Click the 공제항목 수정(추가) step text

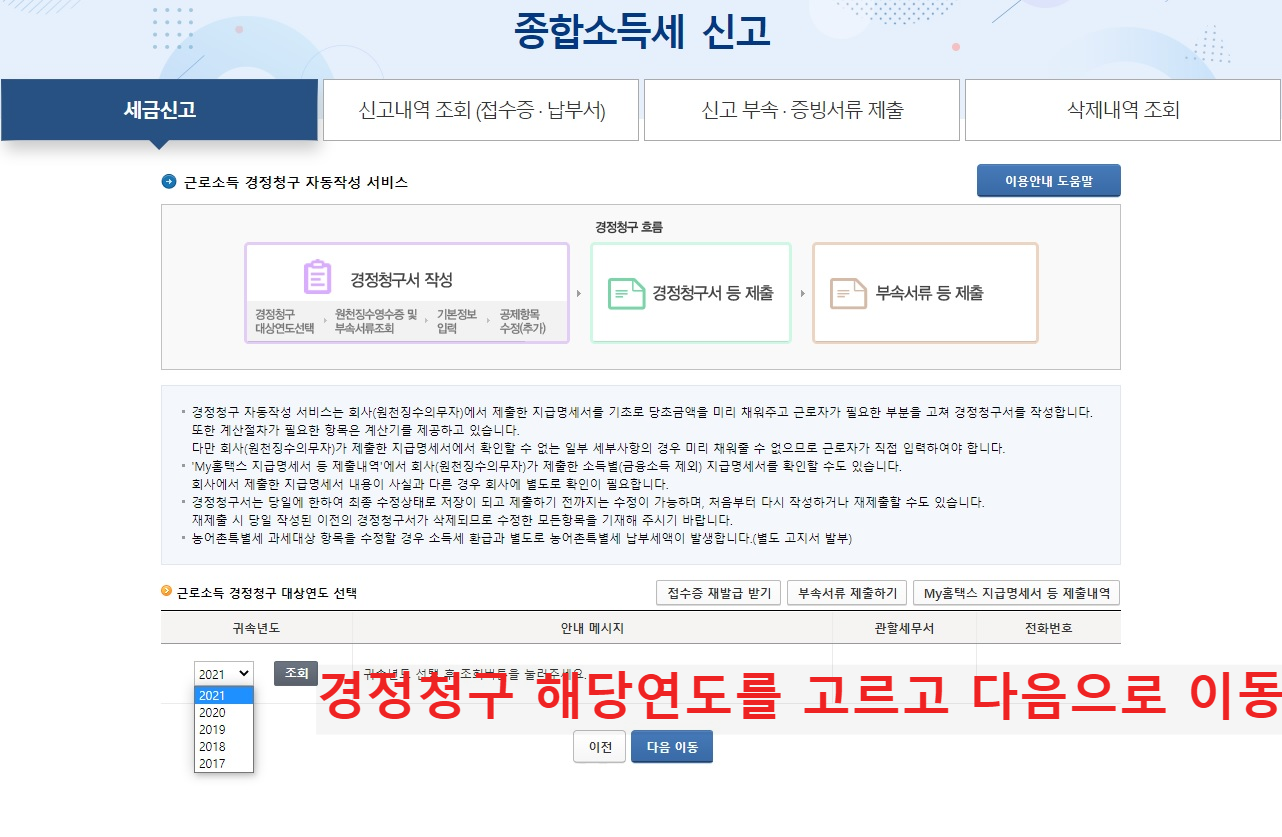point(523,321)
